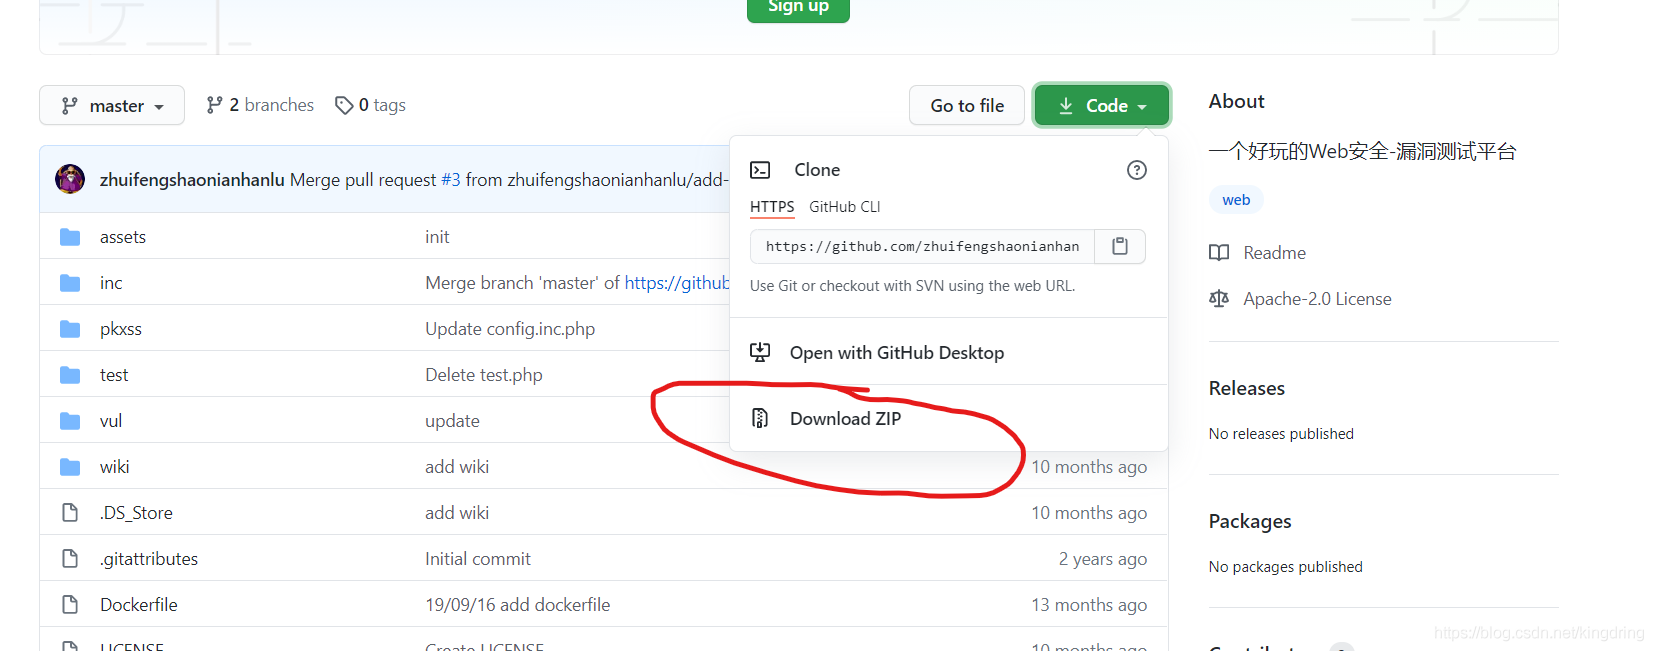Open the Apache-2.0 License link
Image resolution: width=1653 pixels, height=651 pixels.
[1317, 299]
